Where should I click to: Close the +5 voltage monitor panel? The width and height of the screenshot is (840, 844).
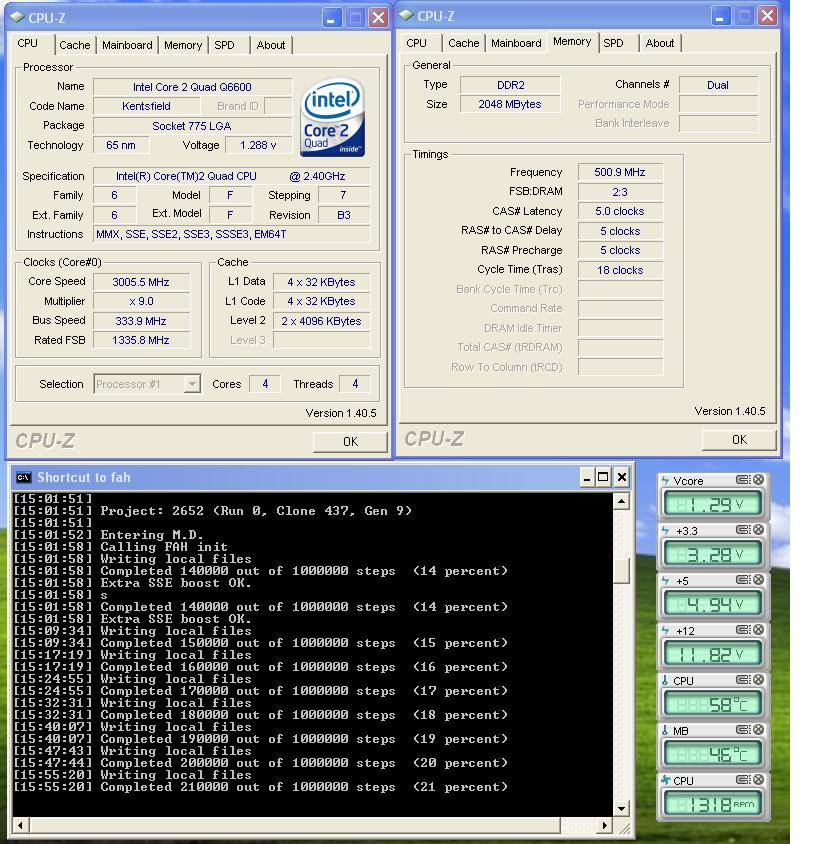tap(758, 580)
